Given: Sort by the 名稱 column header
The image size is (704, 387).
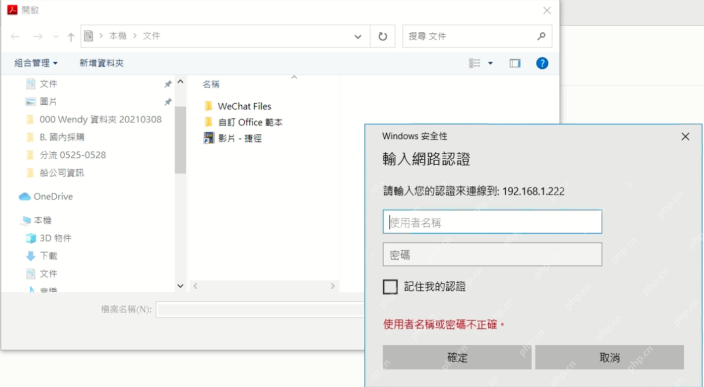Looking at the screenshot, I should pos(211,84).
